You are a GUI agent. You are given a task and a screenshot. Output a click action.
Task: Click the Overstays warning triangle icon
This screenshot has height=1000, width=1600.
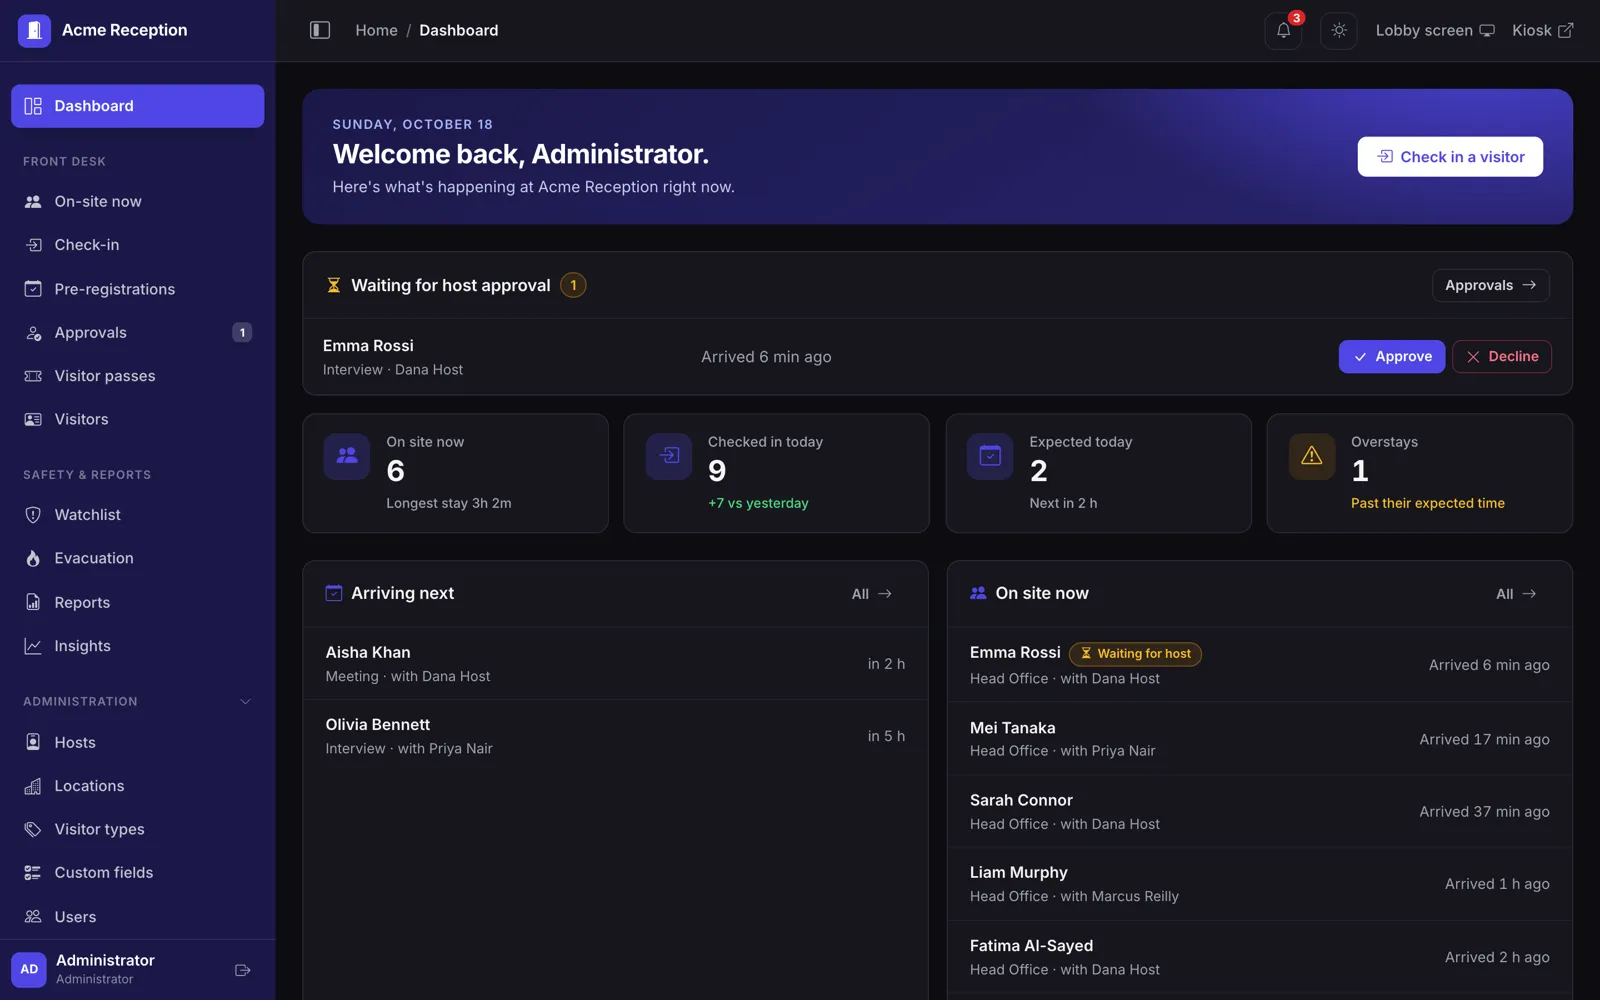click(x=1312, y=456)
